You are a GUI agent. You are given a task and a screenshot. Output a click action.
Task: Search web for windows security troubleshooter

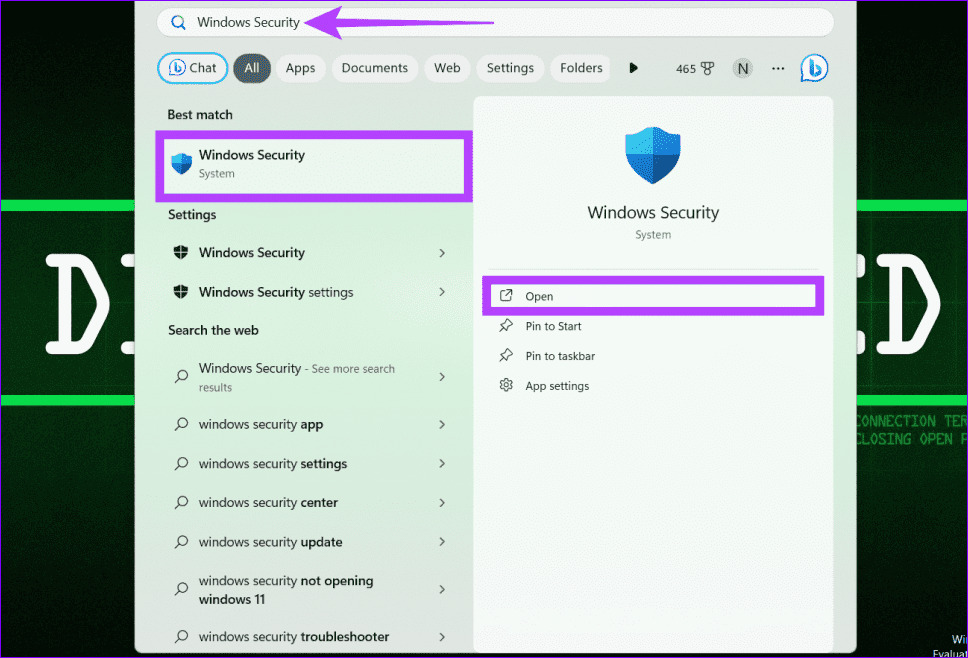[x=307, y=636]
